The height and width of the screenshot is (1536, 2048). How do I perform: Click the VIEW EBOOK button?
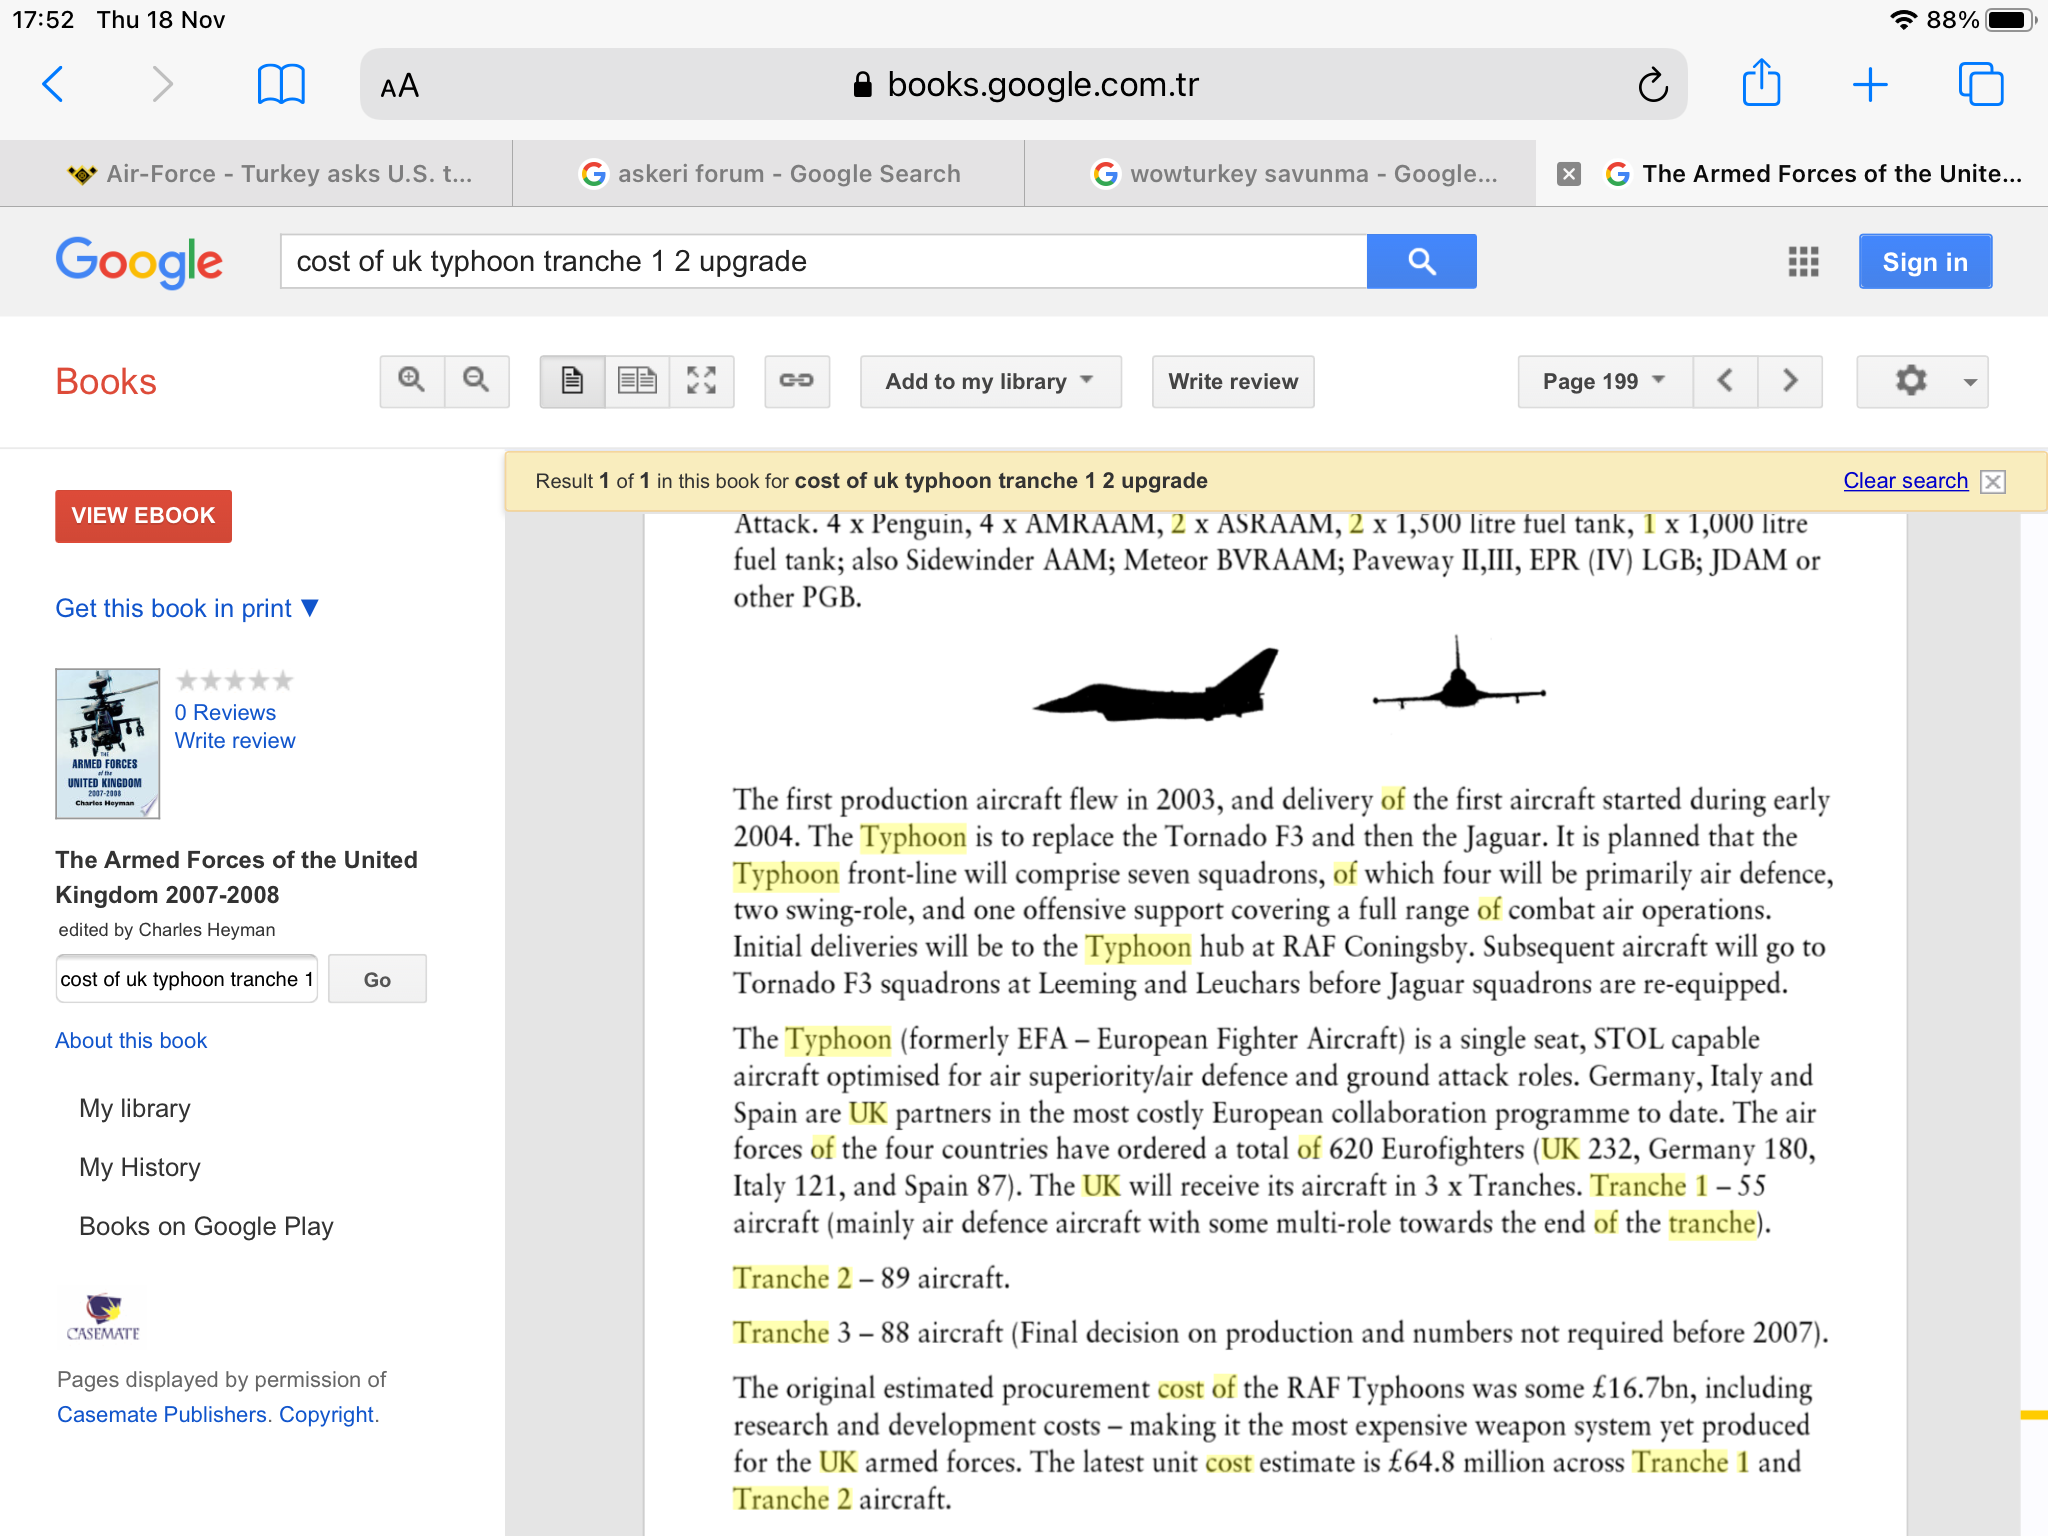pyautogui.click(x=143, y=516)
